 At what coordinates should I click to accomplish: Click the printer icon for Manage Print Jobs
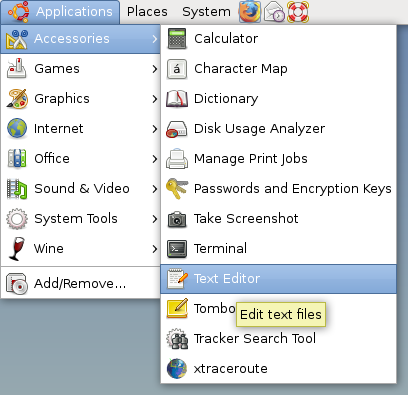[x=177, y=159]
